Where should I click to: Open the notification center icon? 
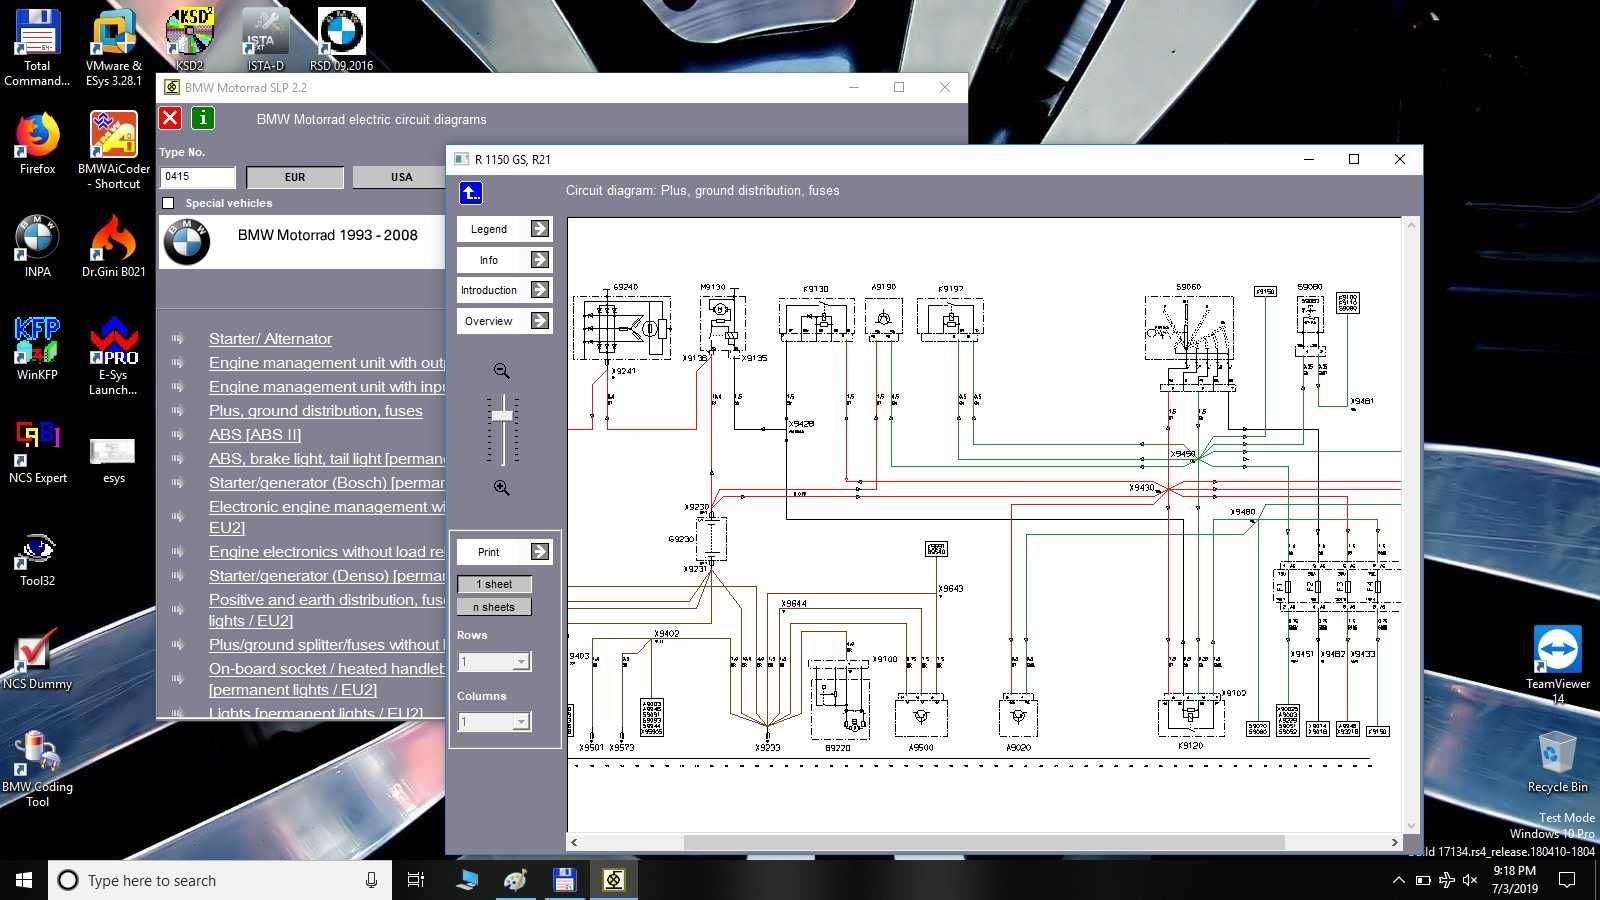click(x=1567, y=880)
